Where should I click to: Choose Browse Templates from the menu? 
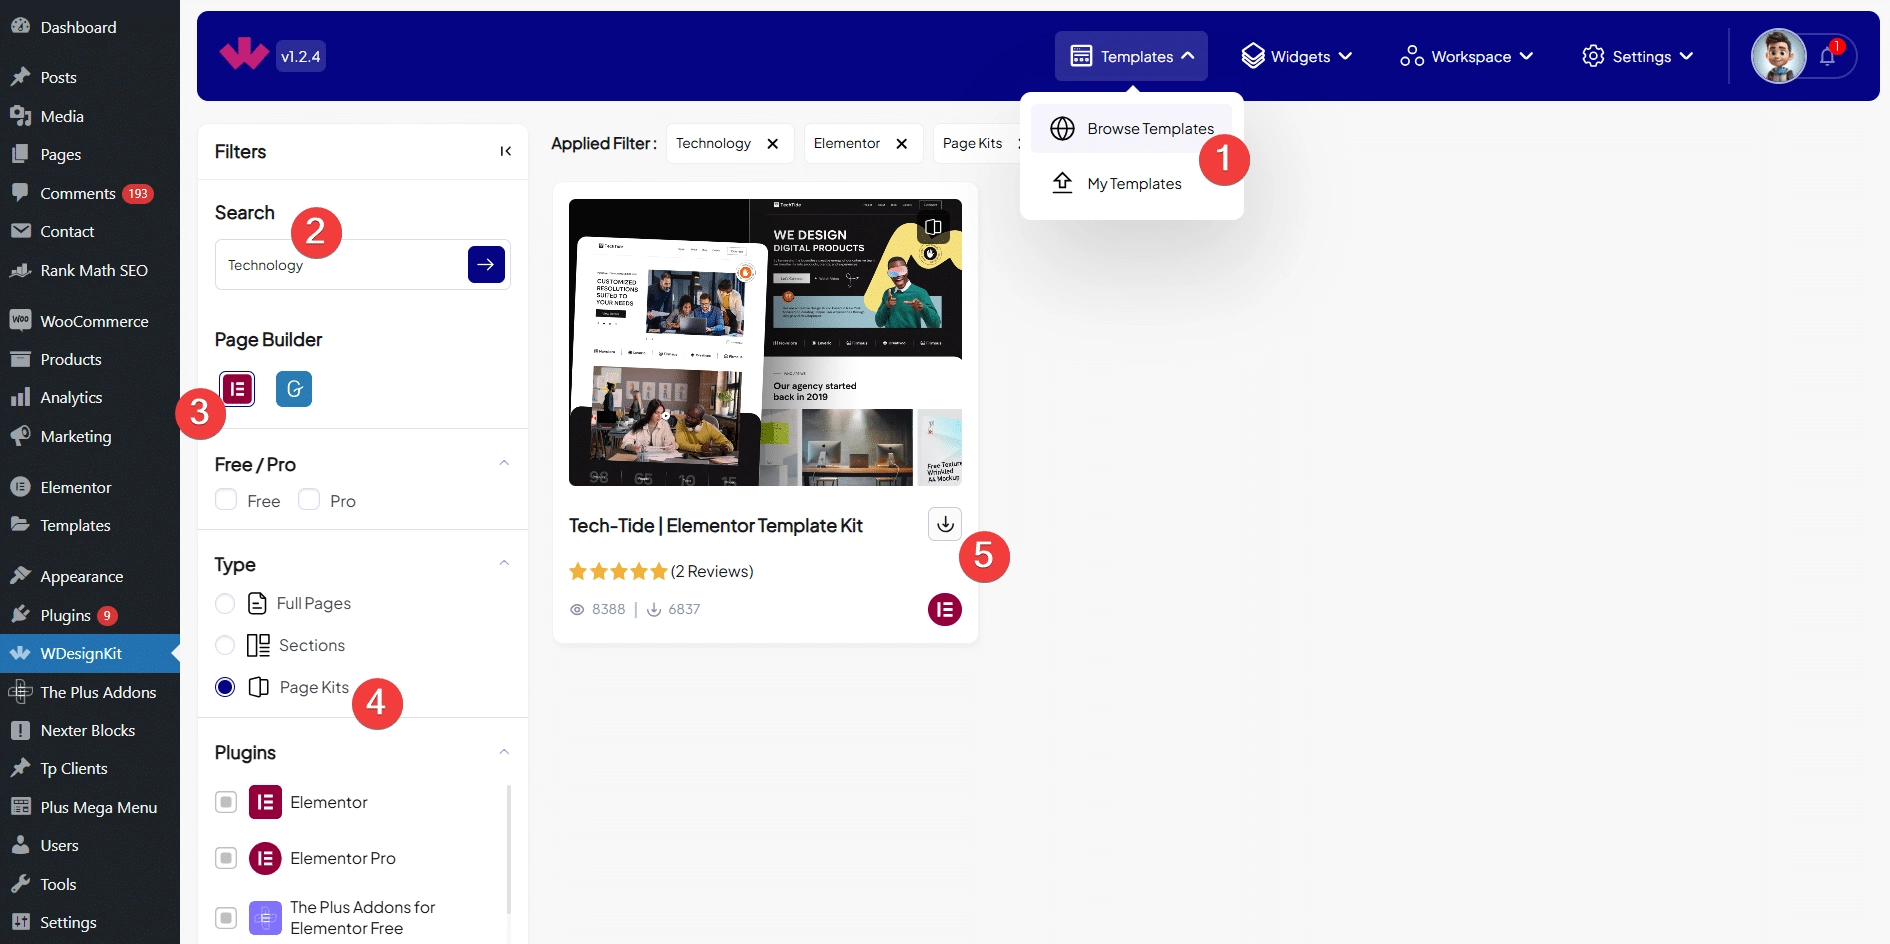coord(1150,129)
